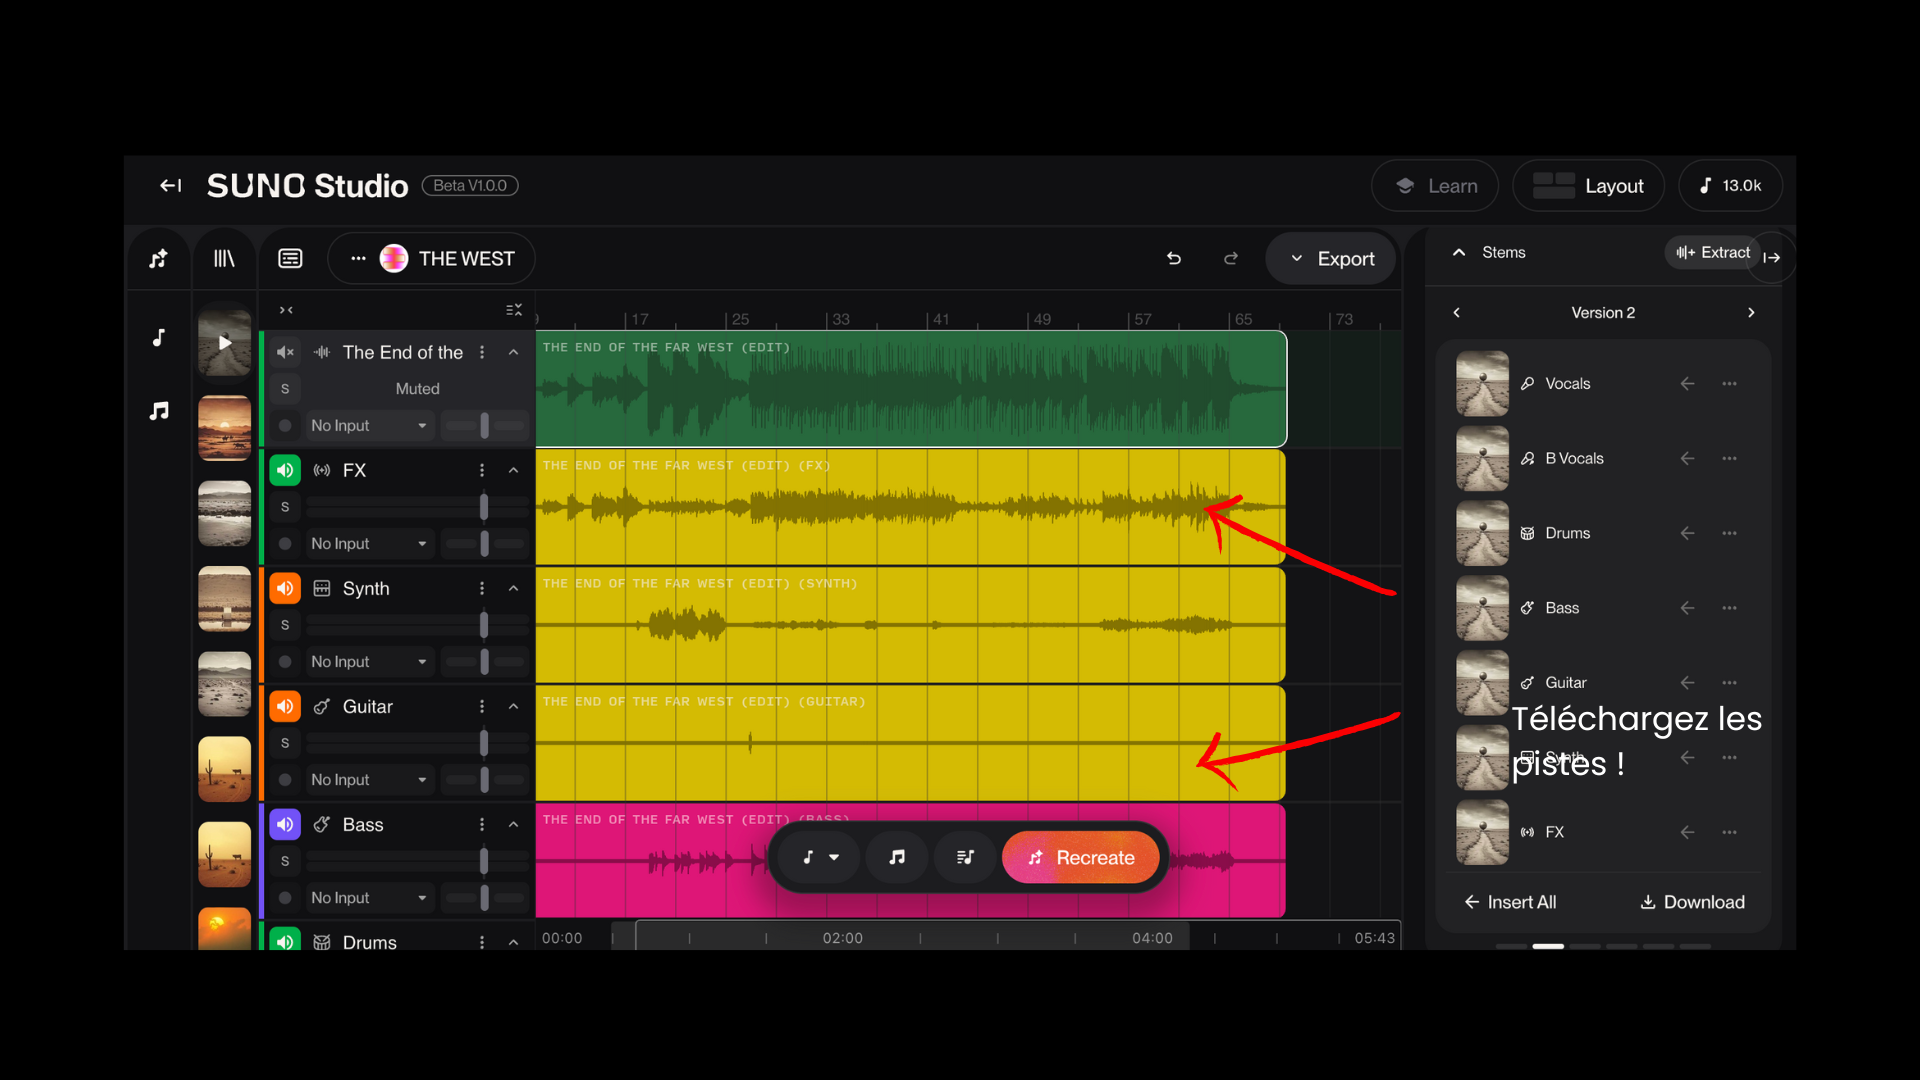Image resolution: width=1920 pixels, height=1080 pixels.
Task: Collapse the Bass track chevron
Action: coord(513,825)
